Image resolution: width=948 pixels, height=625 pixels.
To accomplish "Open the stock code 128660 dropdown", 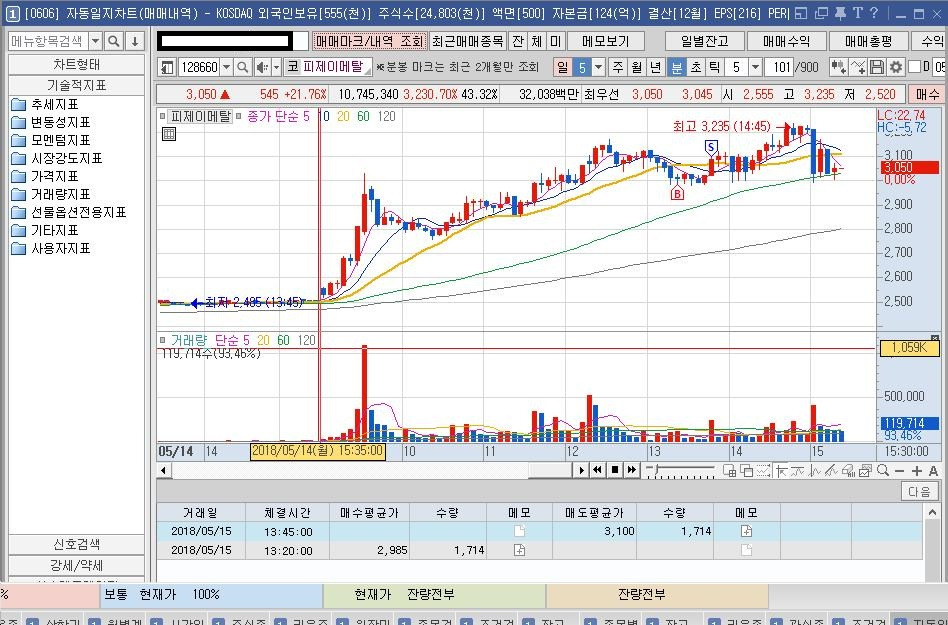I will click(x=226, y=67).
